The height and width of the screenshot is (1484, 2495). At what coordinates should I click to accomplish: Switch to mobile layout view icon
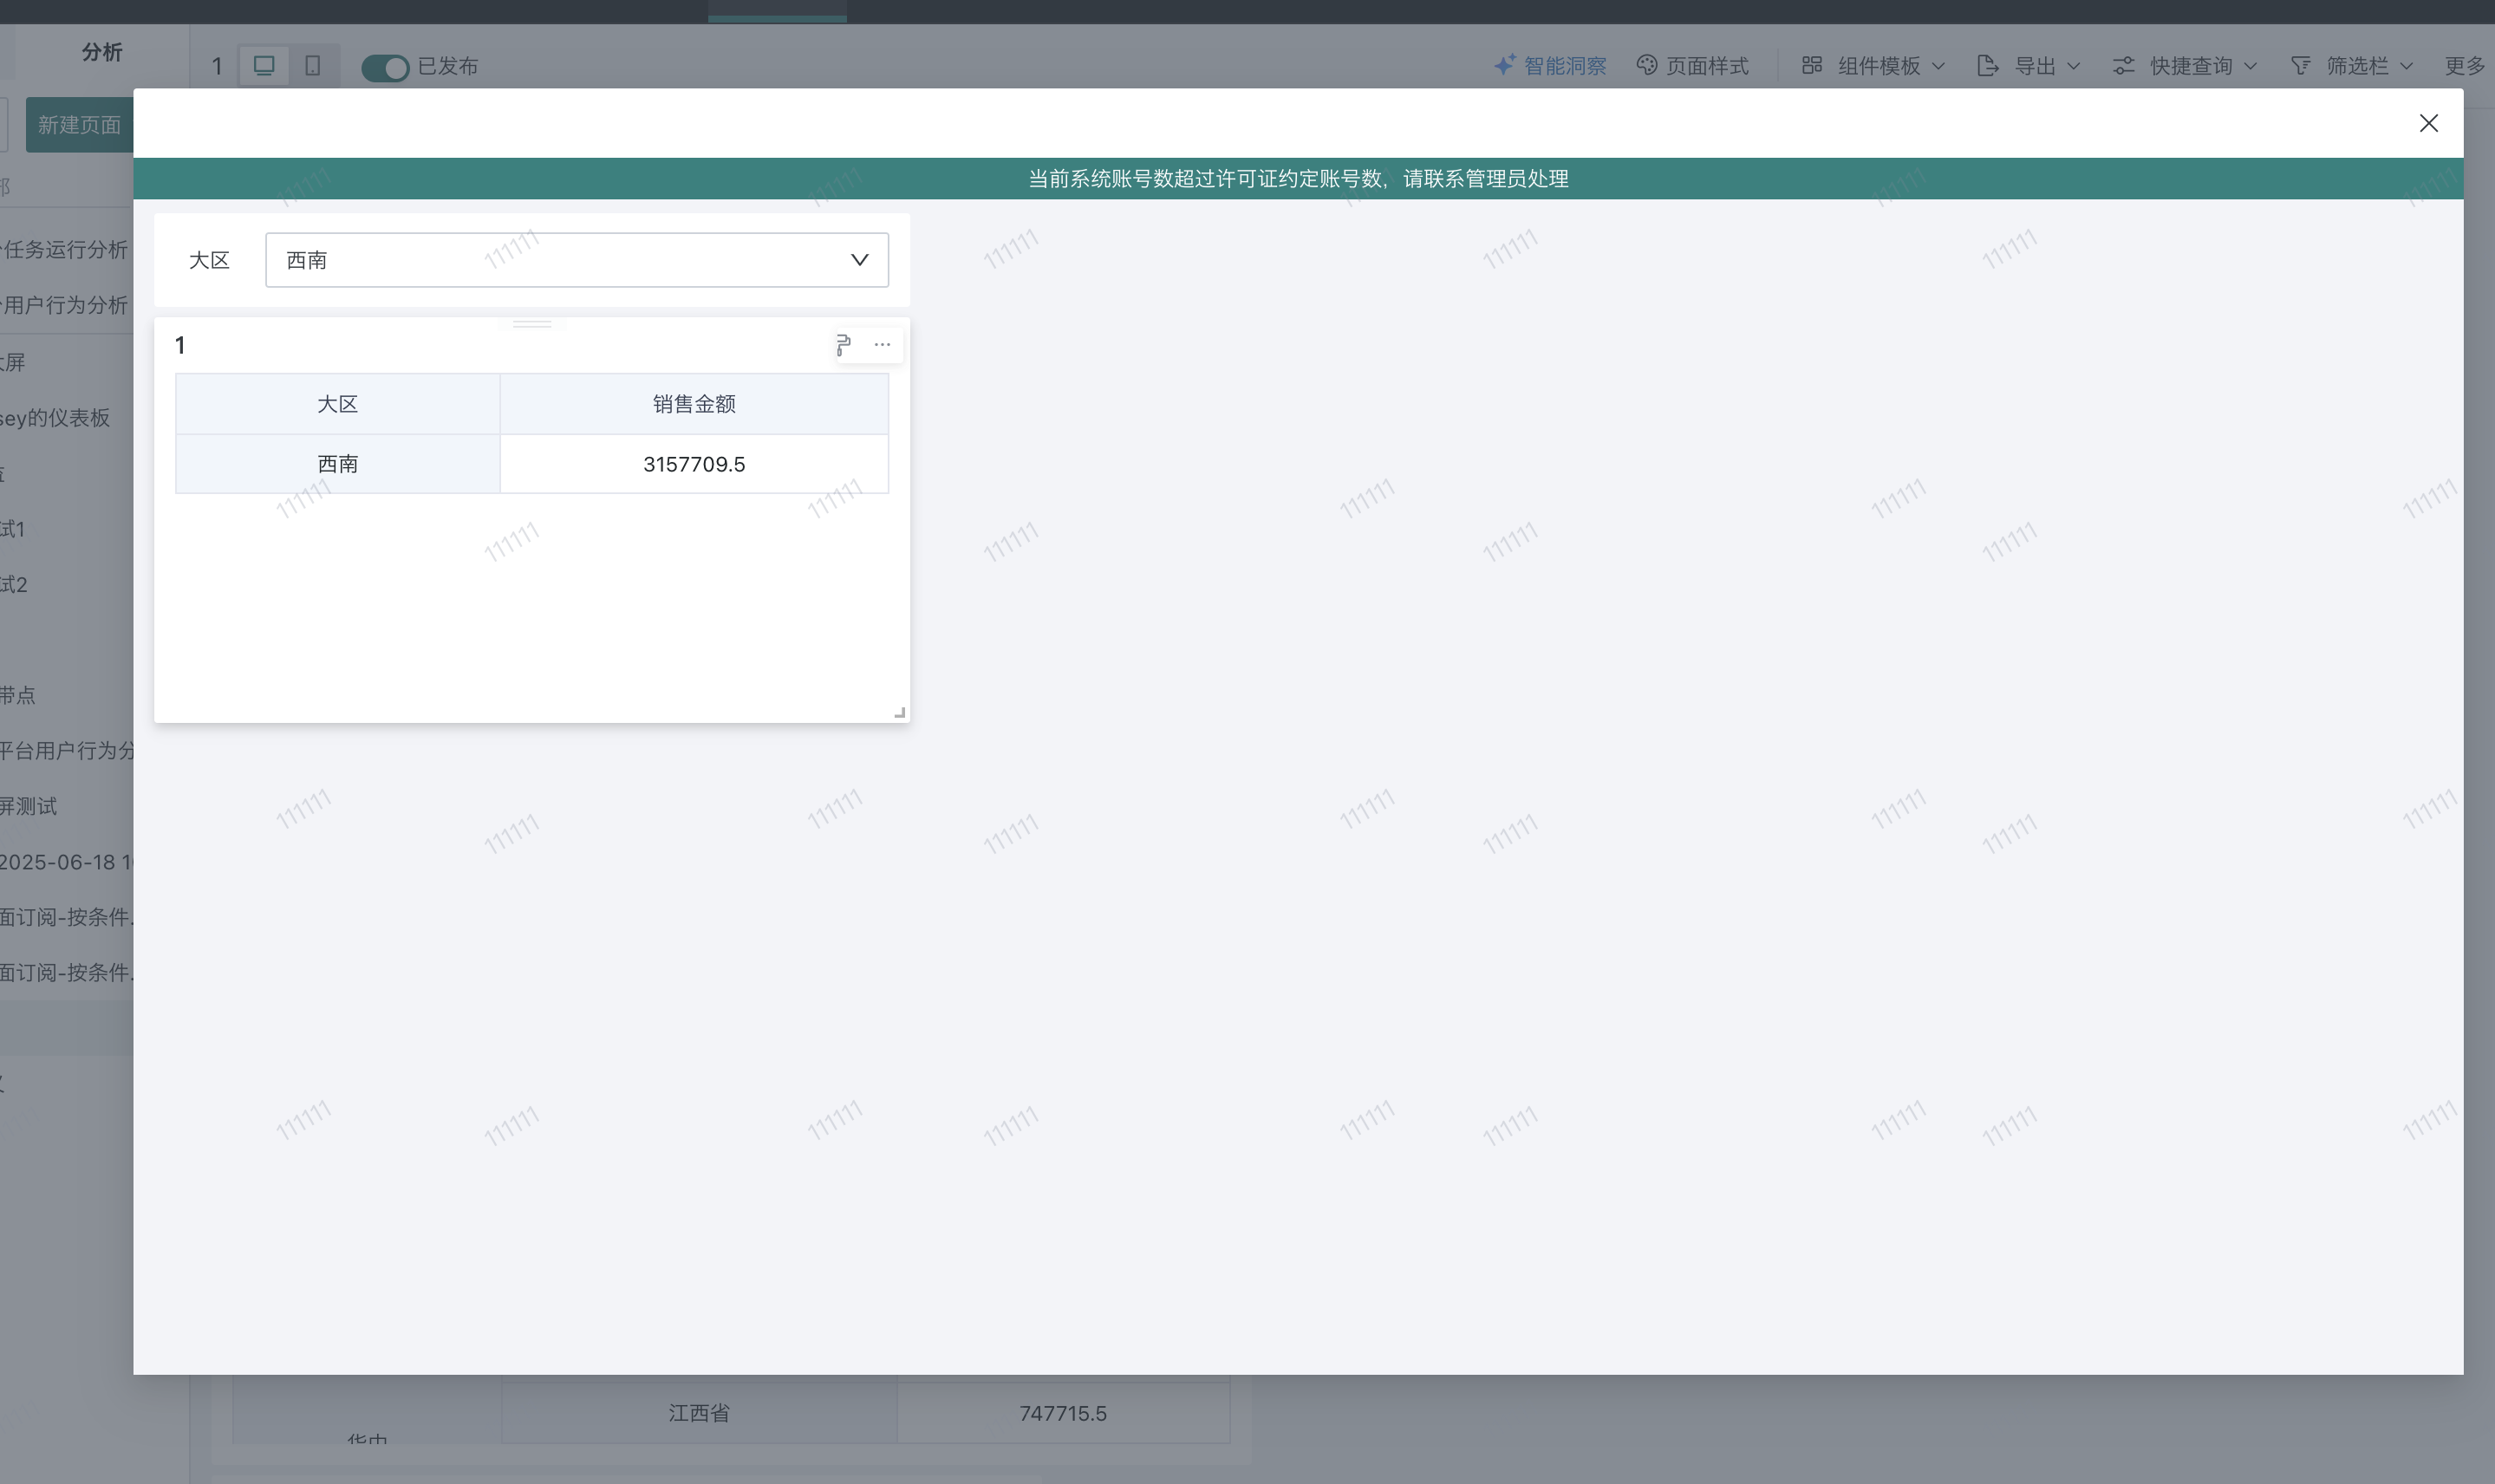point(313,66)
